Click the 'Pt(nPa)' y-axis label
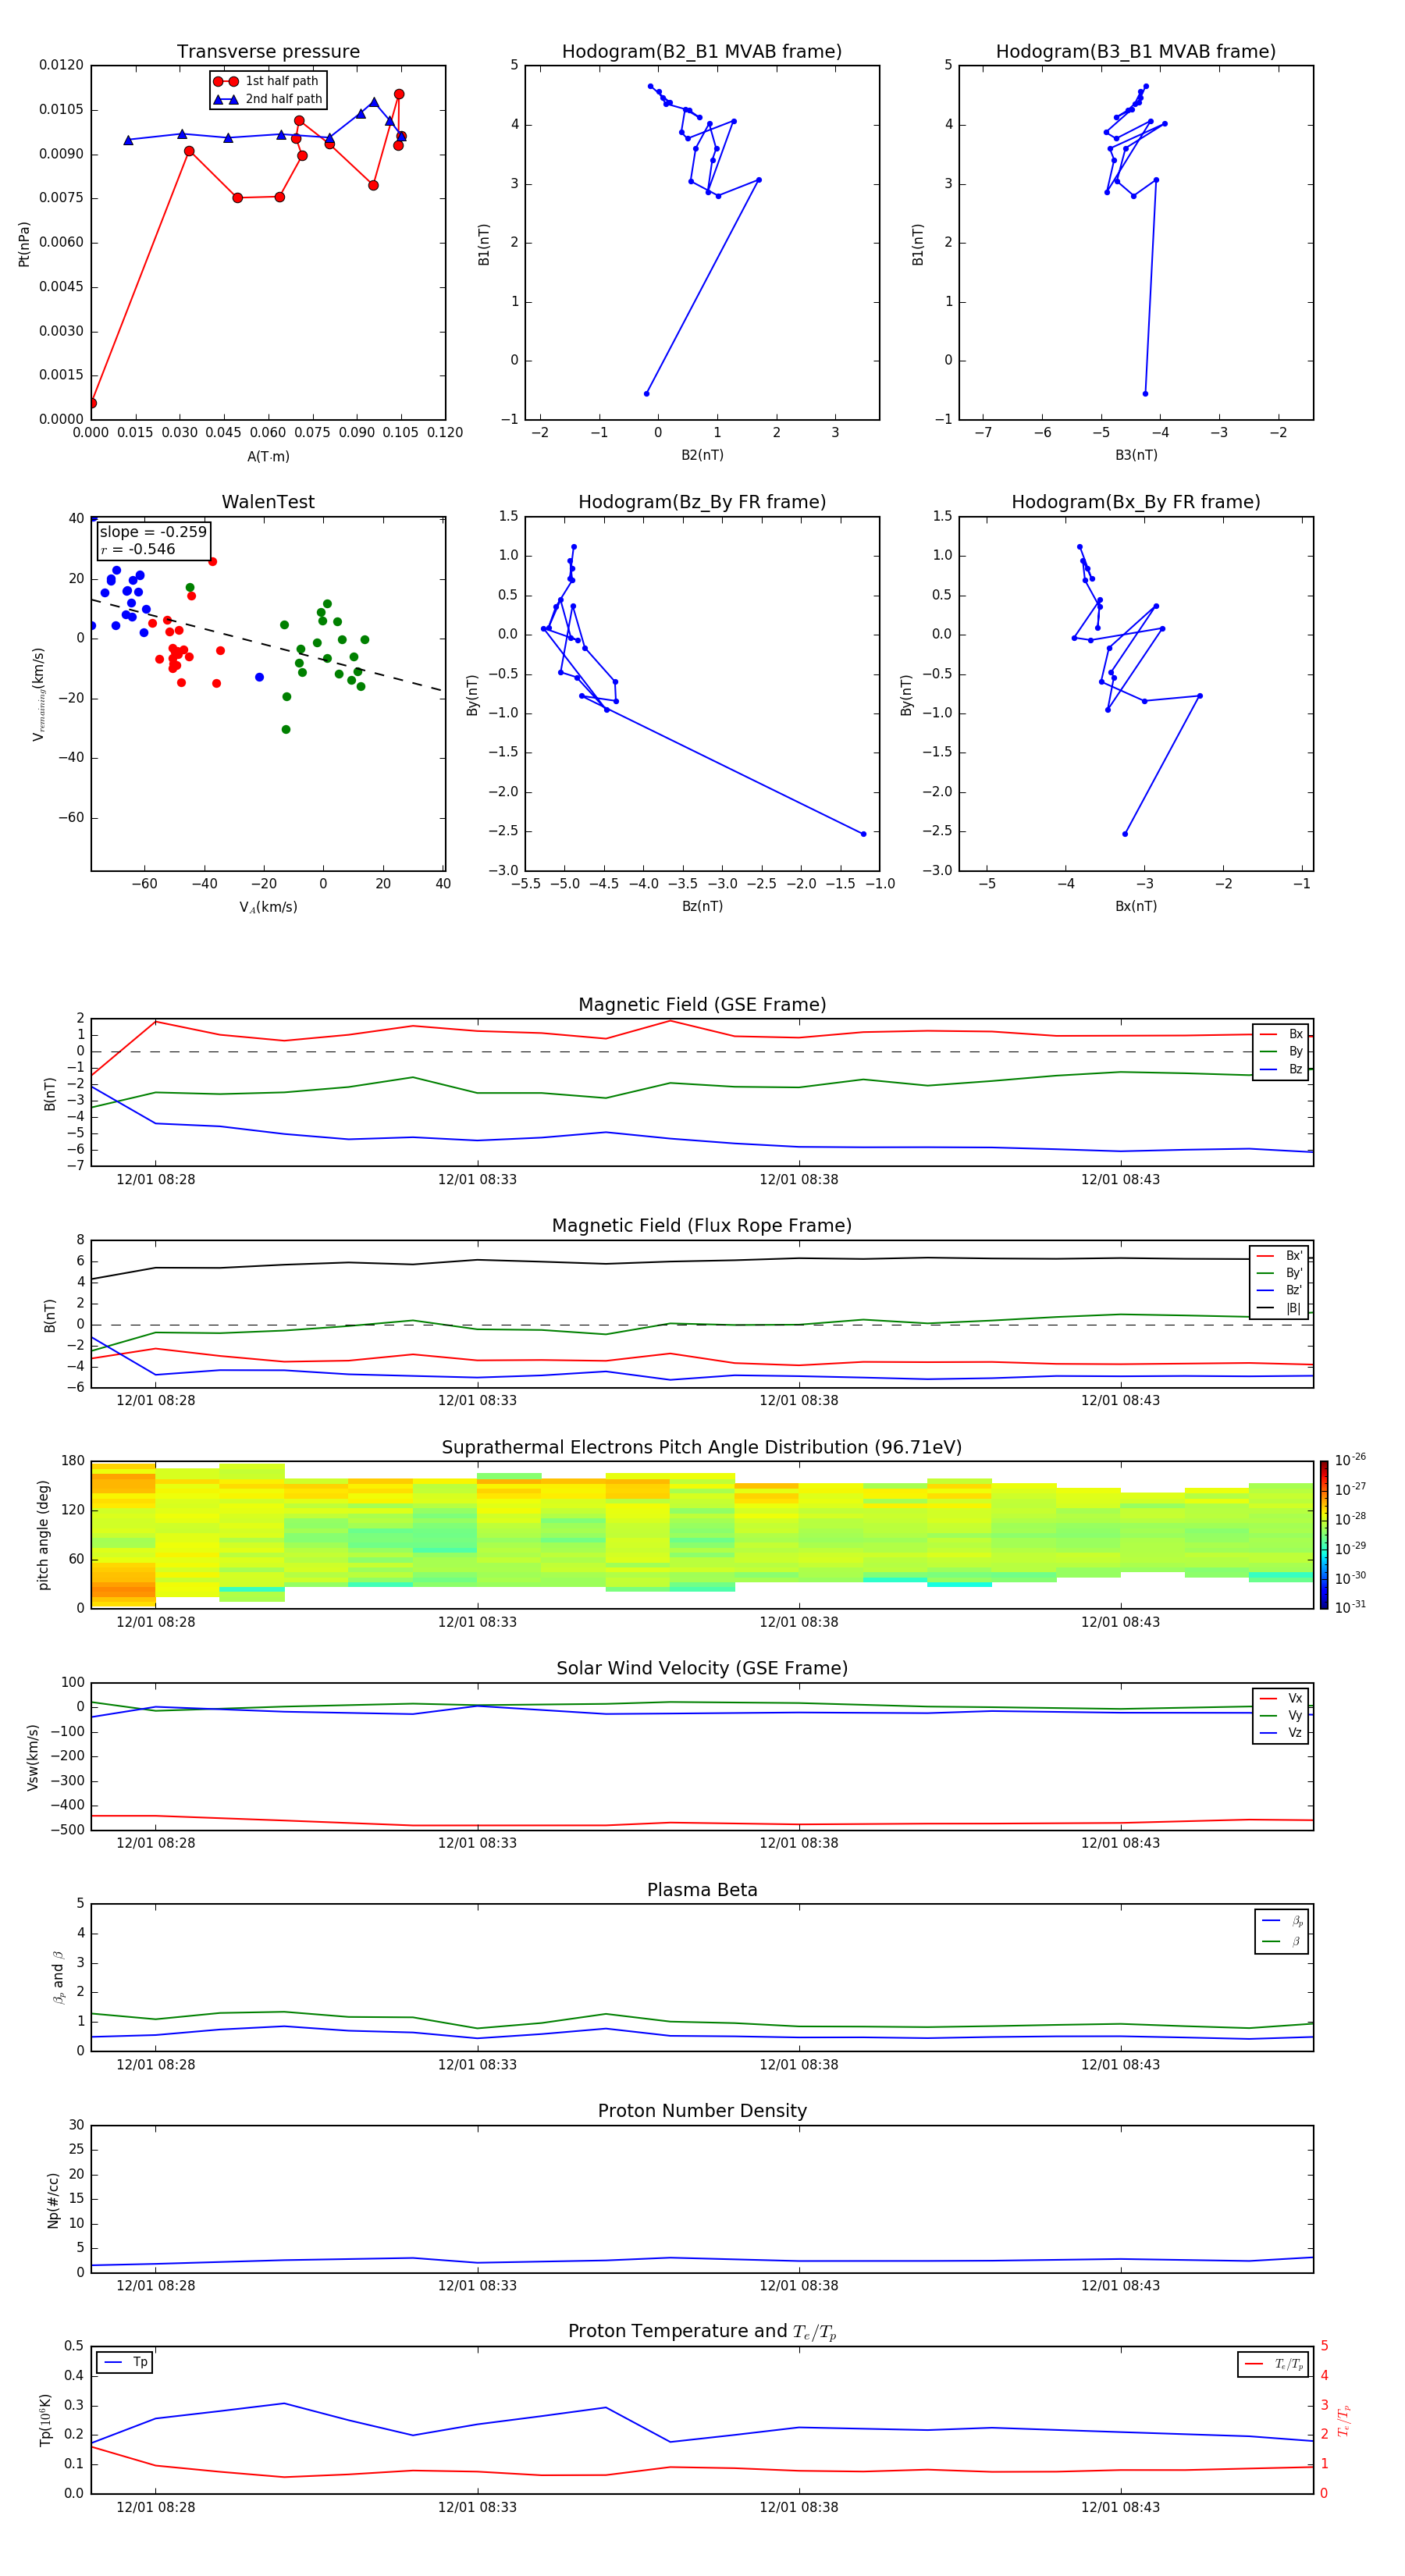 [24, 244]
